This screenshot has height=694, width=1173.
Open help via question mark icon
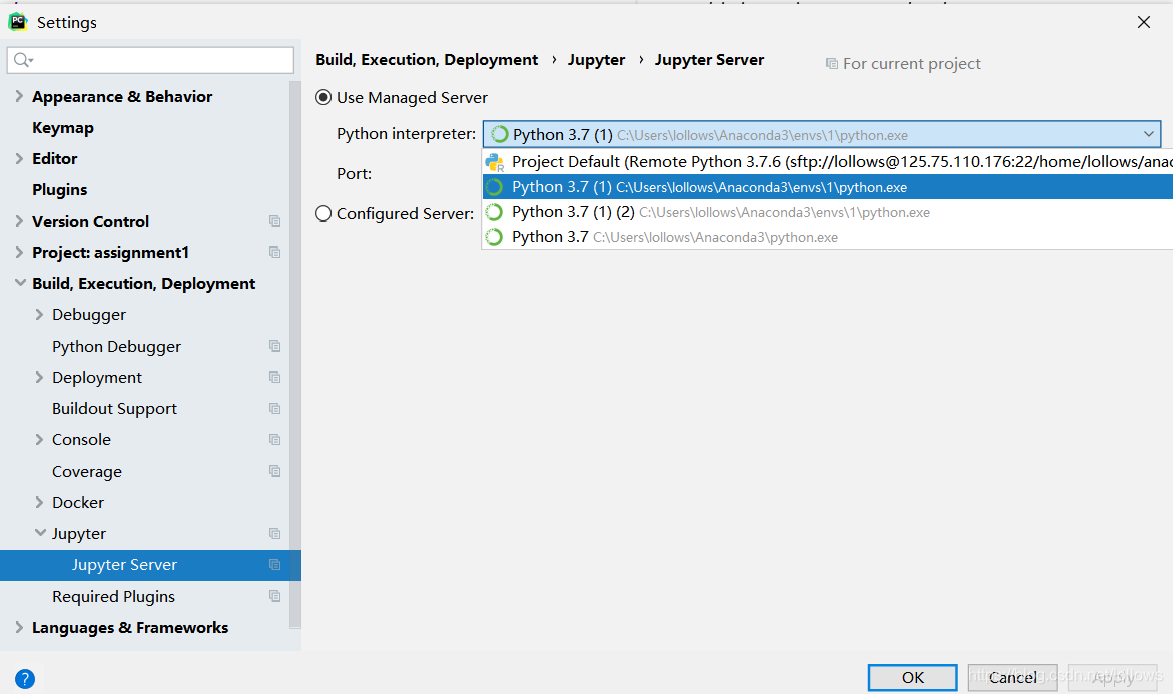25,678
